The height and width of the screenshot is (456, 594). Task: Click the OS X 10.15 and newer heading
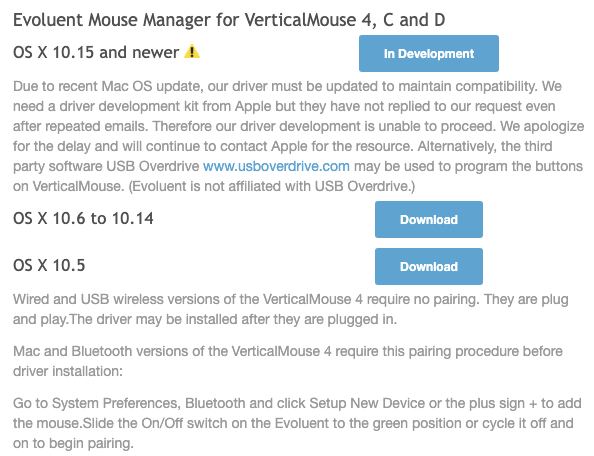[x=96, y=52]
